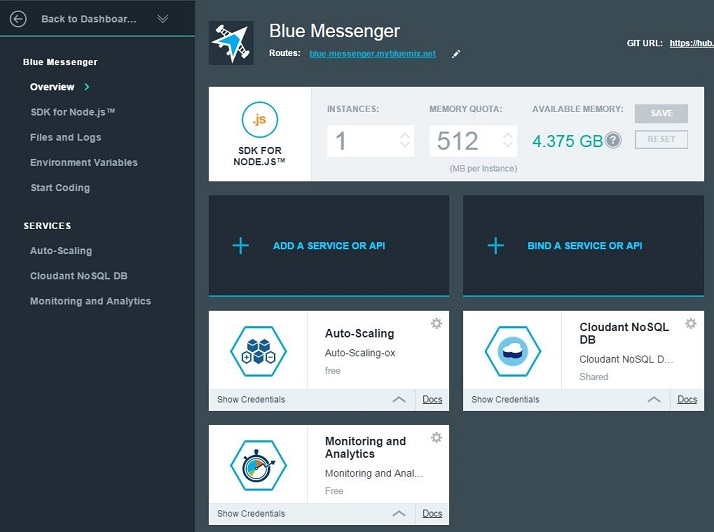The height and width of the screenshot is (532, 714).
Task: Click the Memory Quota 512 field
Action: click(473, 141)
